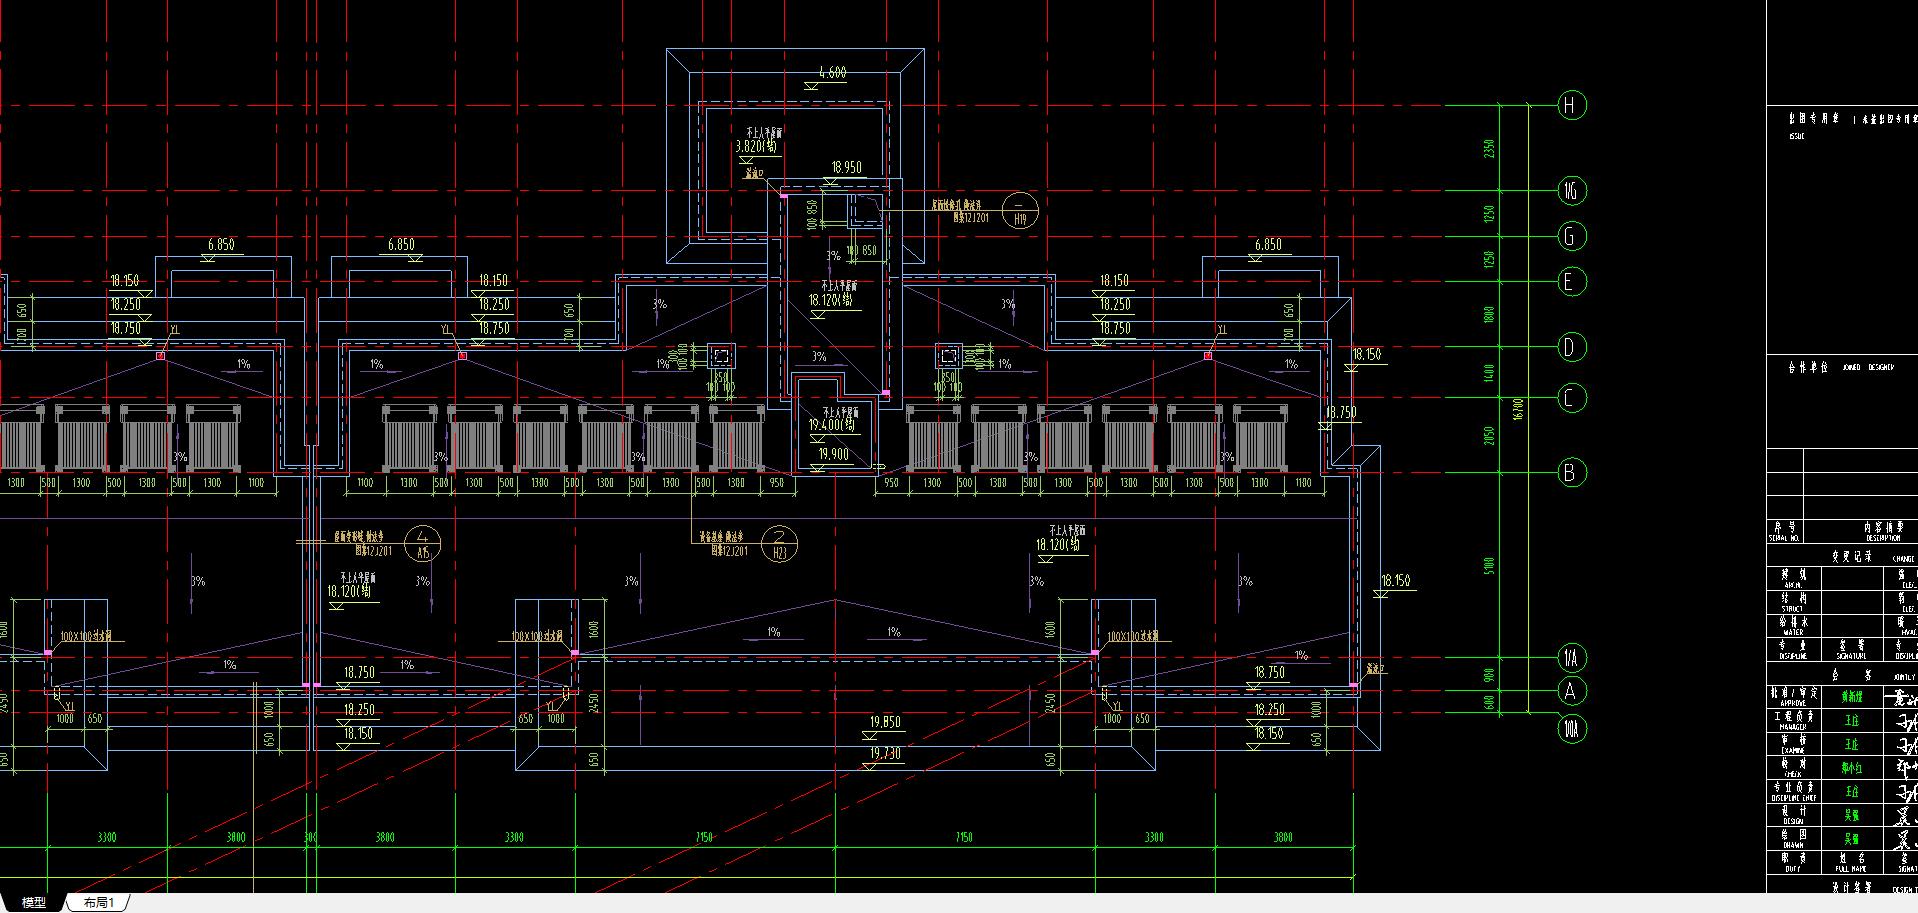
Task: Click the 19.900 elevation mark
Action: coord(833,454)
